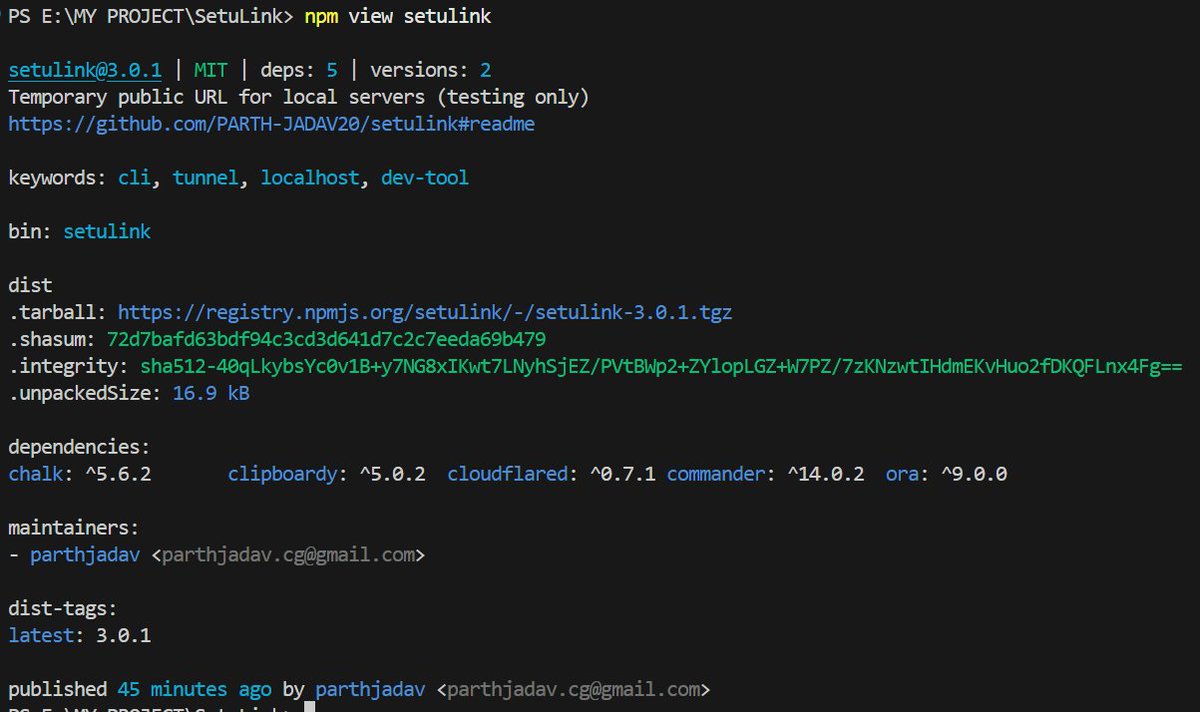Click the commander version ^14.0.2
The width and height of the screenshot is (1200, 712).
(826, 474)
